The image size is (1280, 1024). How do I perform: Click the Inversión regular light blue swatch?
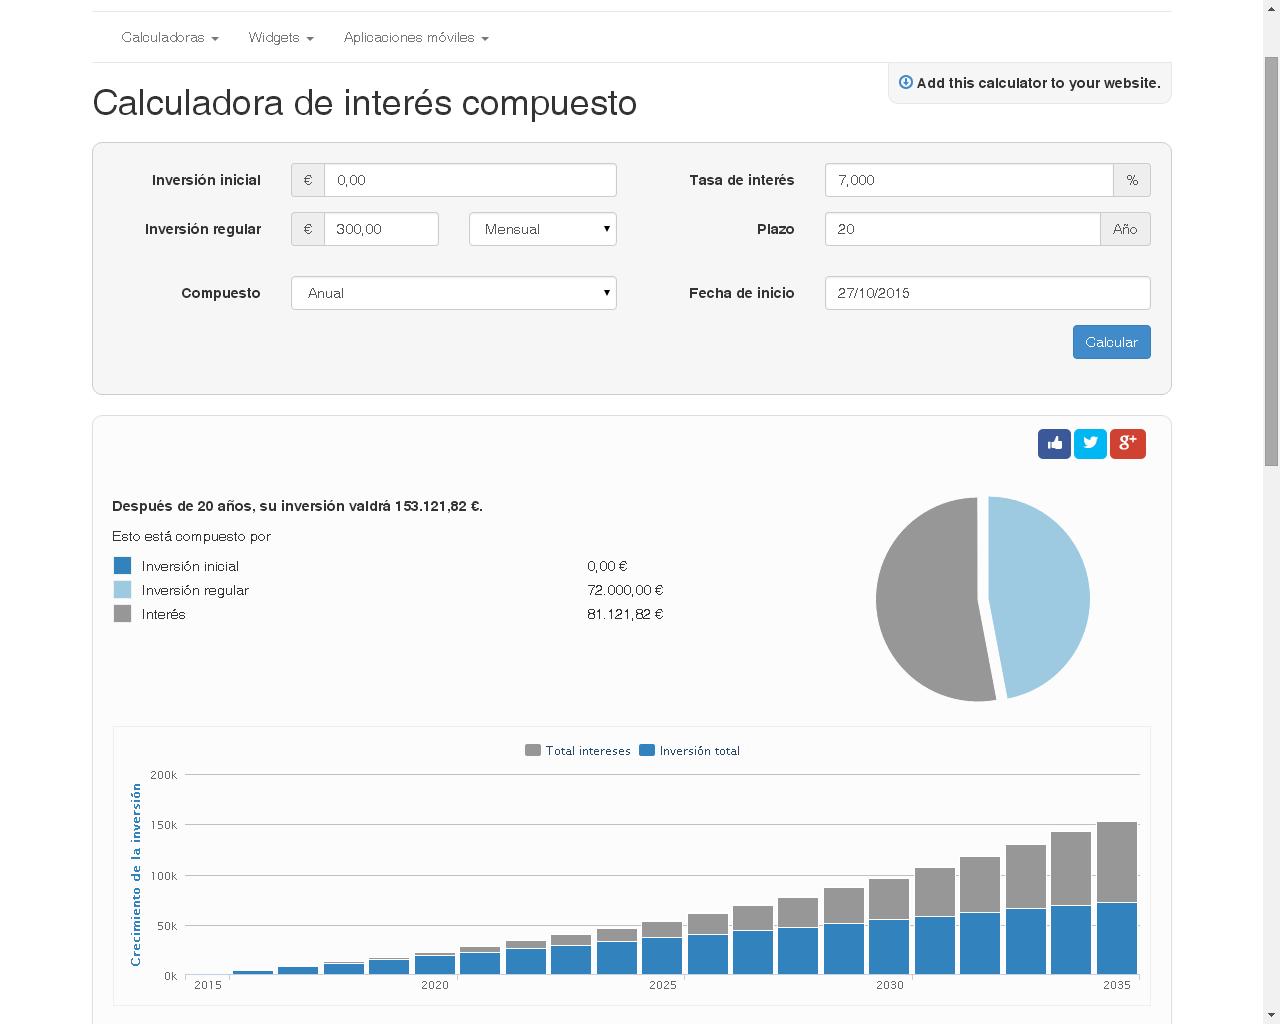(123, 590)
